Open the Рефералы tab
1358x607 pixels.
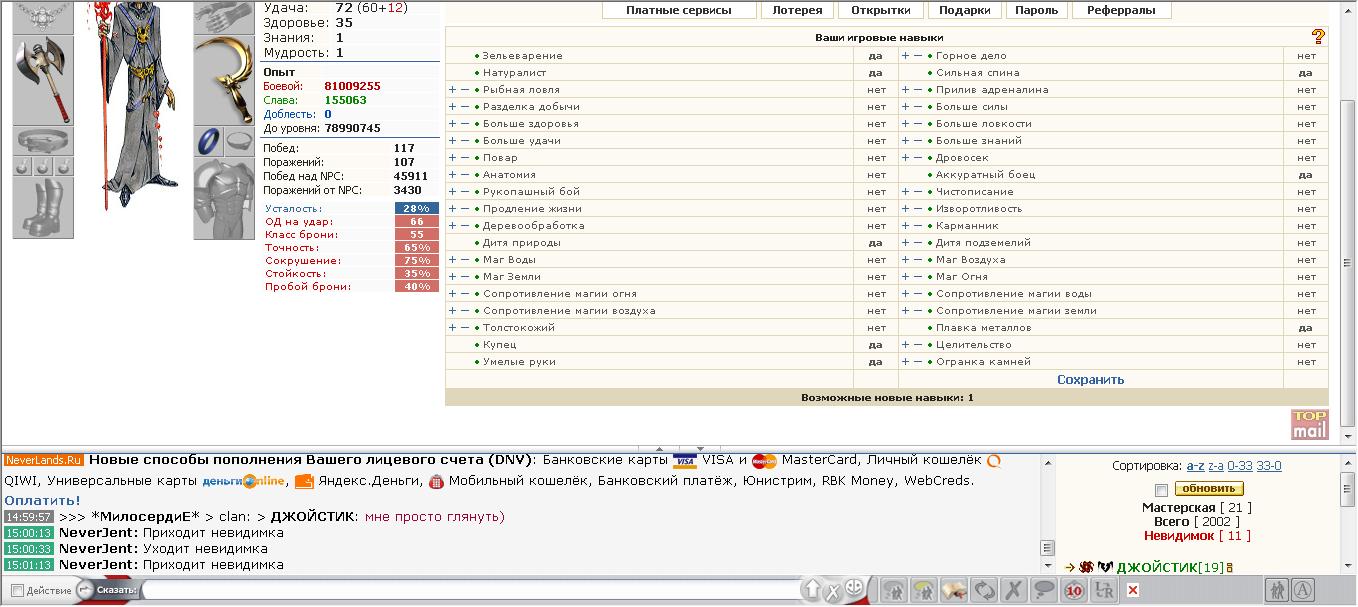(1121, 10)
